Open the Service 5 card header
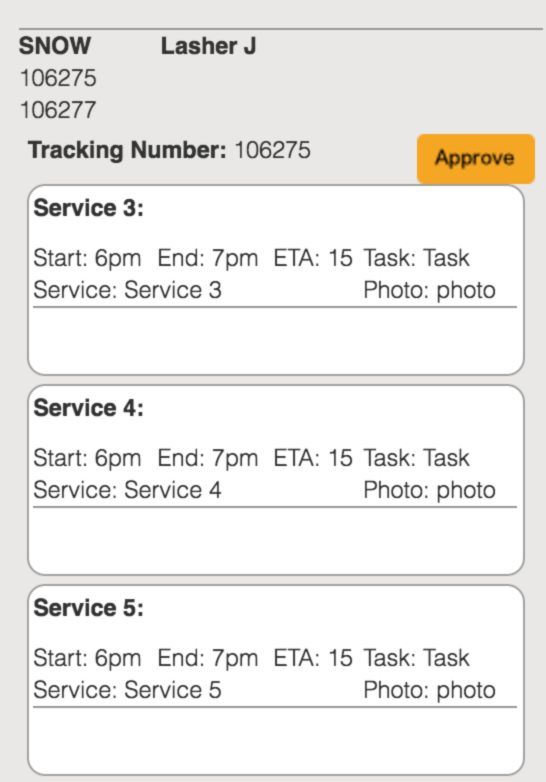Image resolution: width=546 pixels, height=782 pixels. 89,608
